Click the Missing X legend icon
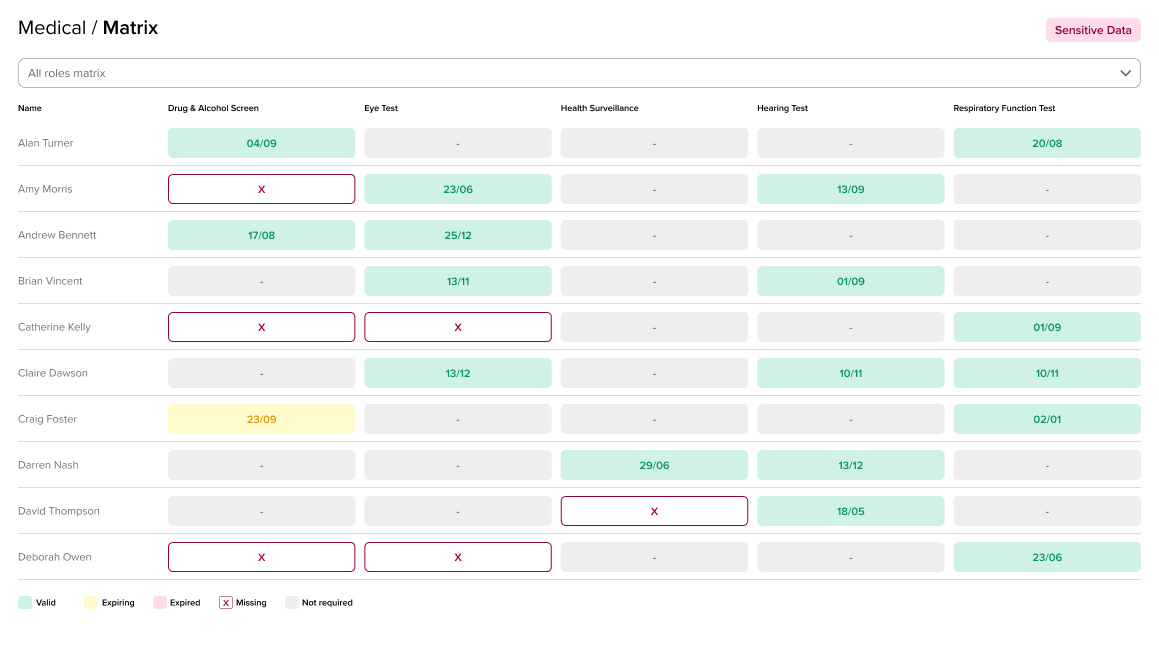Viewport: 1159px width, 650px height. [x=226, y=603]
